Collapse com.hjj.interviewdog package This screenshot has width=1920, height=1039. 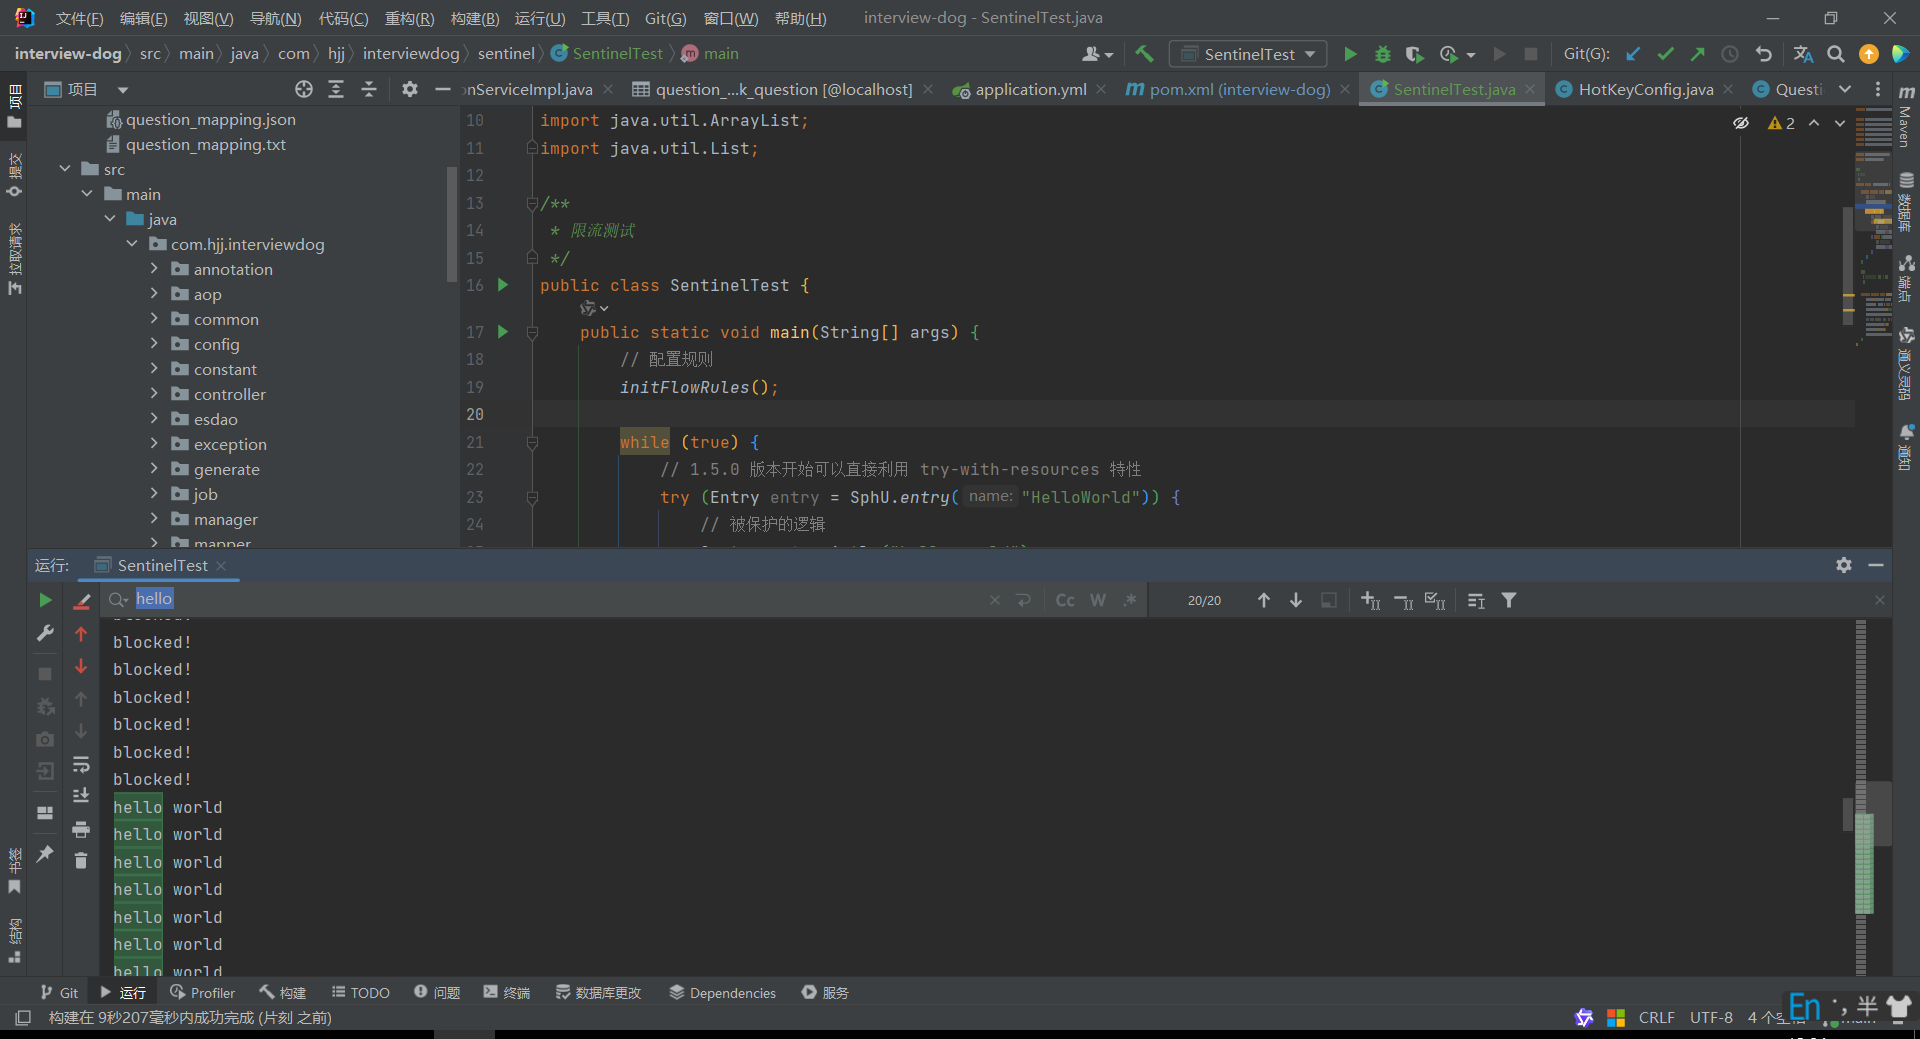pyautogui.click(x=132, y=243)
